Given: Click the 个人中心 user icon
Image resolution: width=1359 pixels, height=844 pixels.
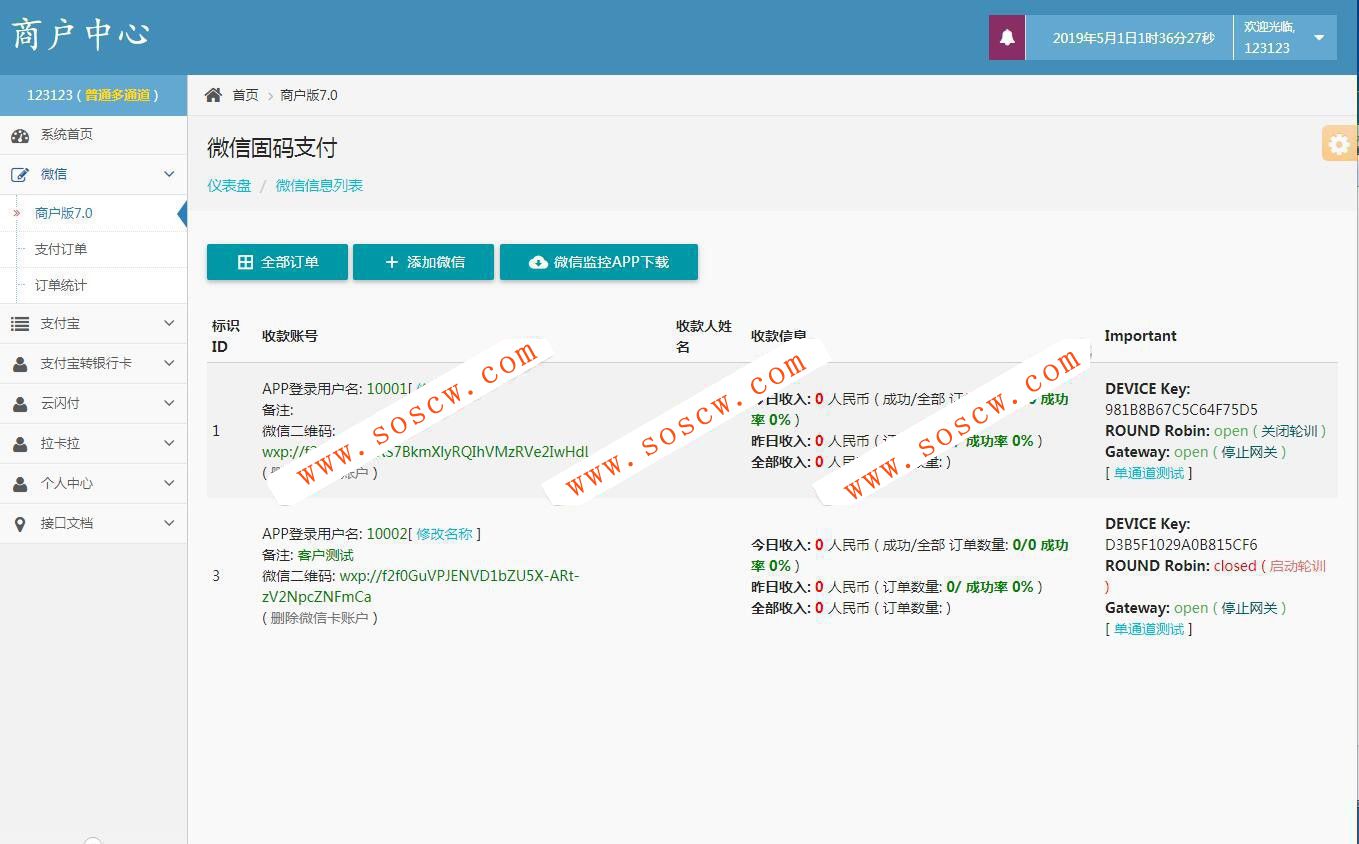Looking at the screenshot, I should [x=20, y=484].
